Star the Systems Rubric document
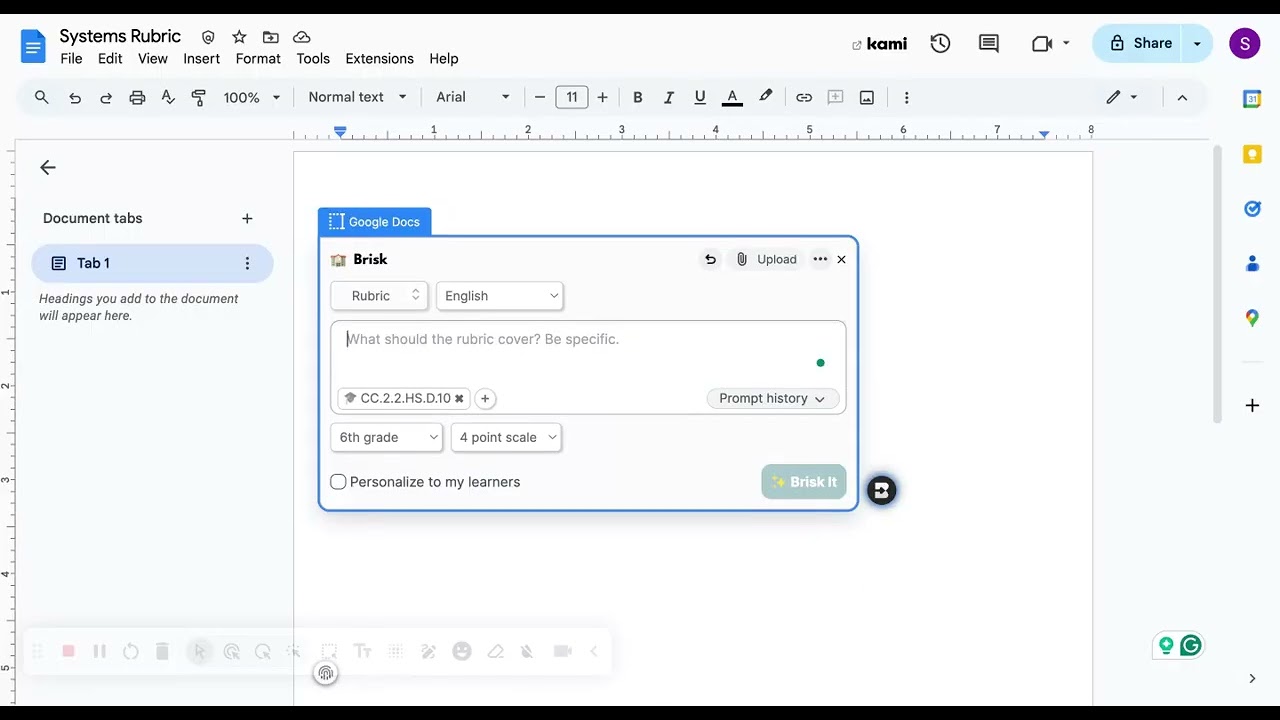 tap(239, 37)
